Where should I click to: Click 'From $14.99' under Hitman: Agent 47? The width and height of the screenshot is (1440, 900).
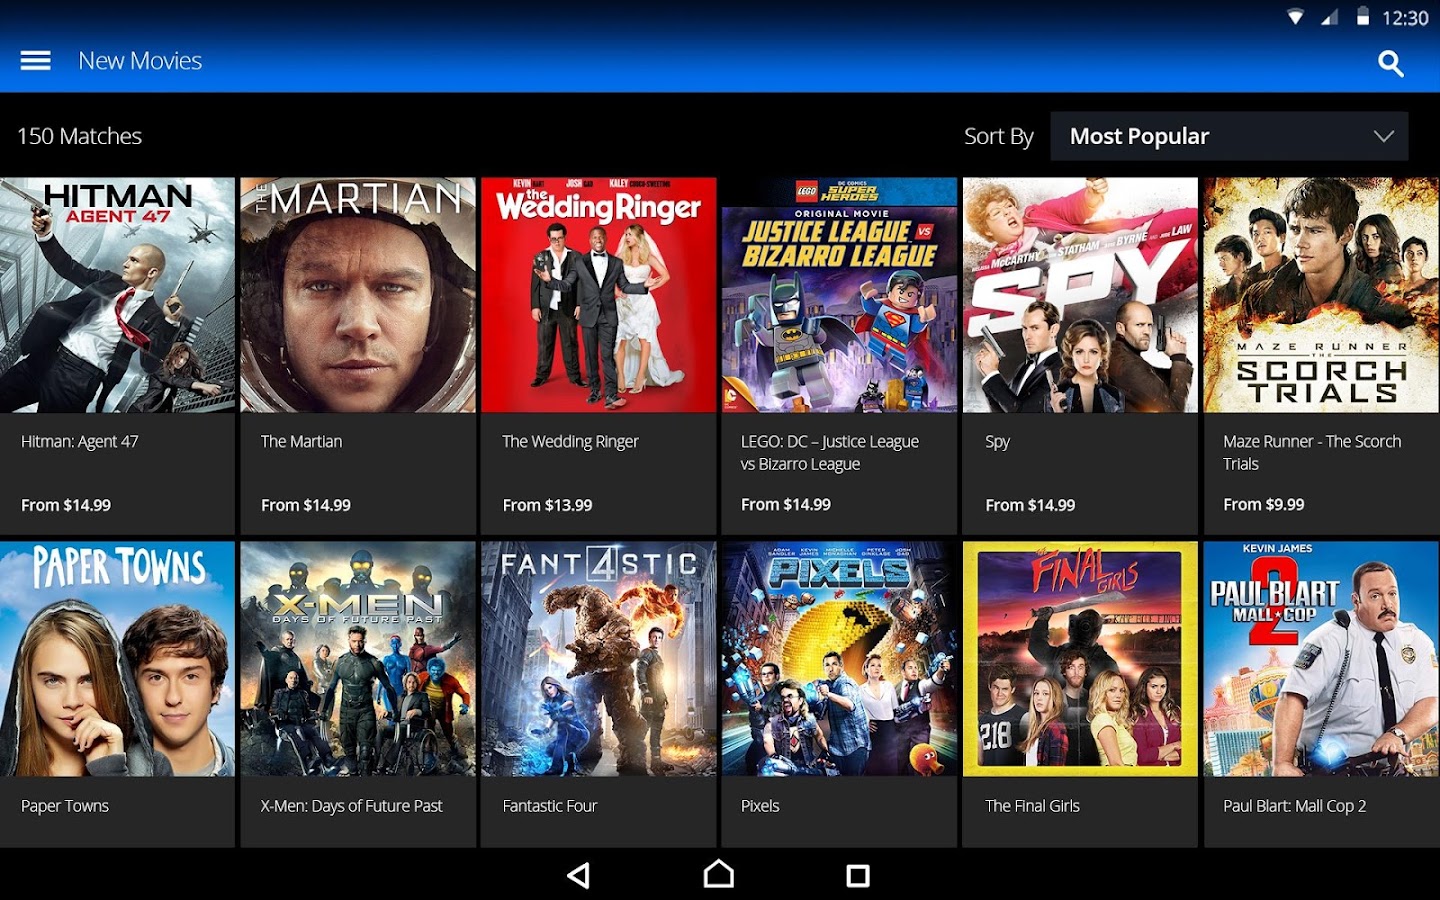point(66,506)
